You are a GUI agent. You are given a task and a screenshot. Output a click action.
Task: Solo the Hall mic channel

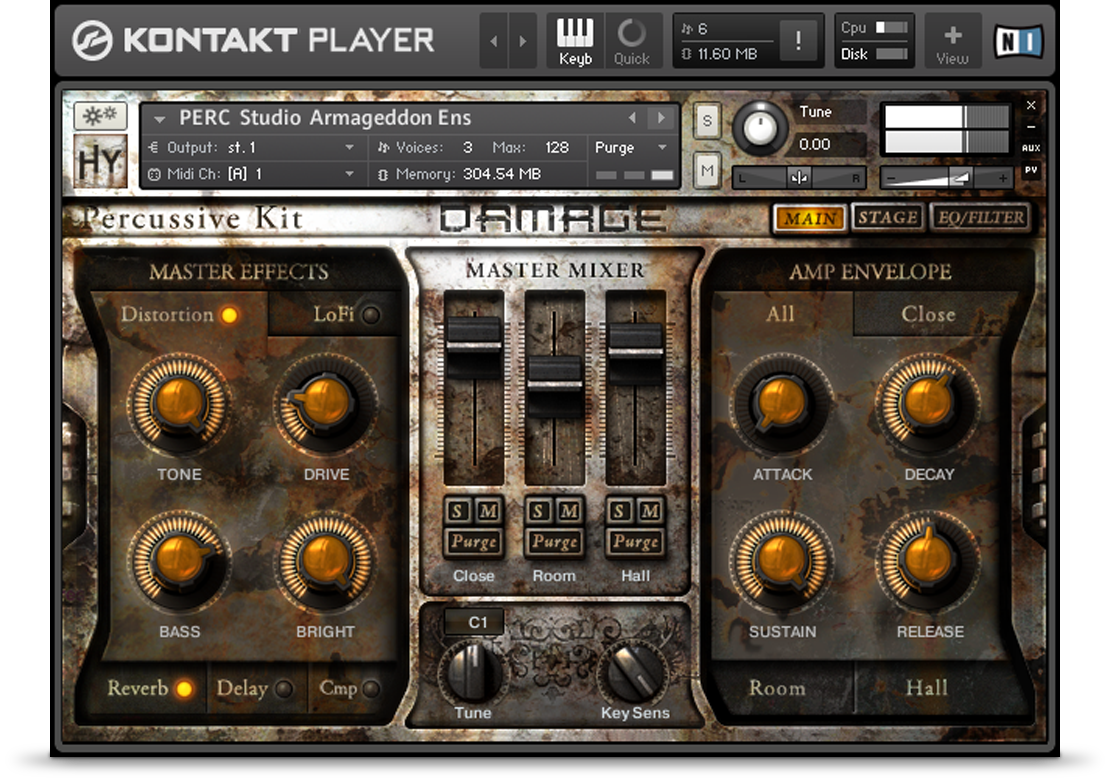pyautogui.click(x=620, y=511)
